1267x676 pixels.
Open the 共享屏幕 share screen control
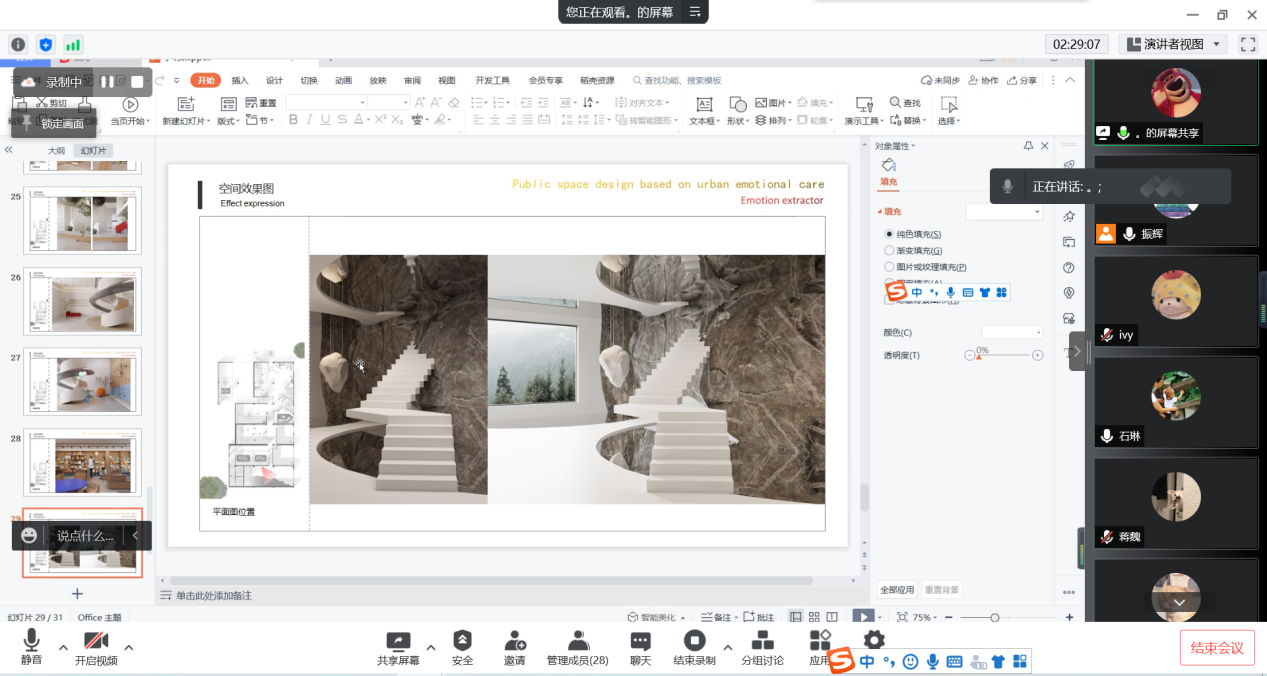pyautogui.click(x=398, y=646)
